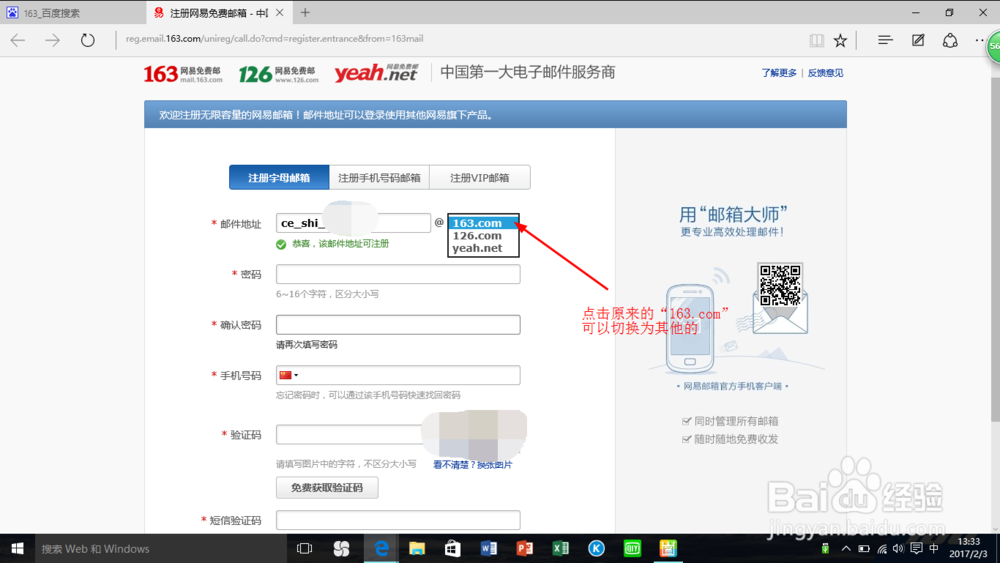Choose 126.com from domain list
Image resolution: width=1000 pixels, height=563 pixels.
(x=483, y=236)
